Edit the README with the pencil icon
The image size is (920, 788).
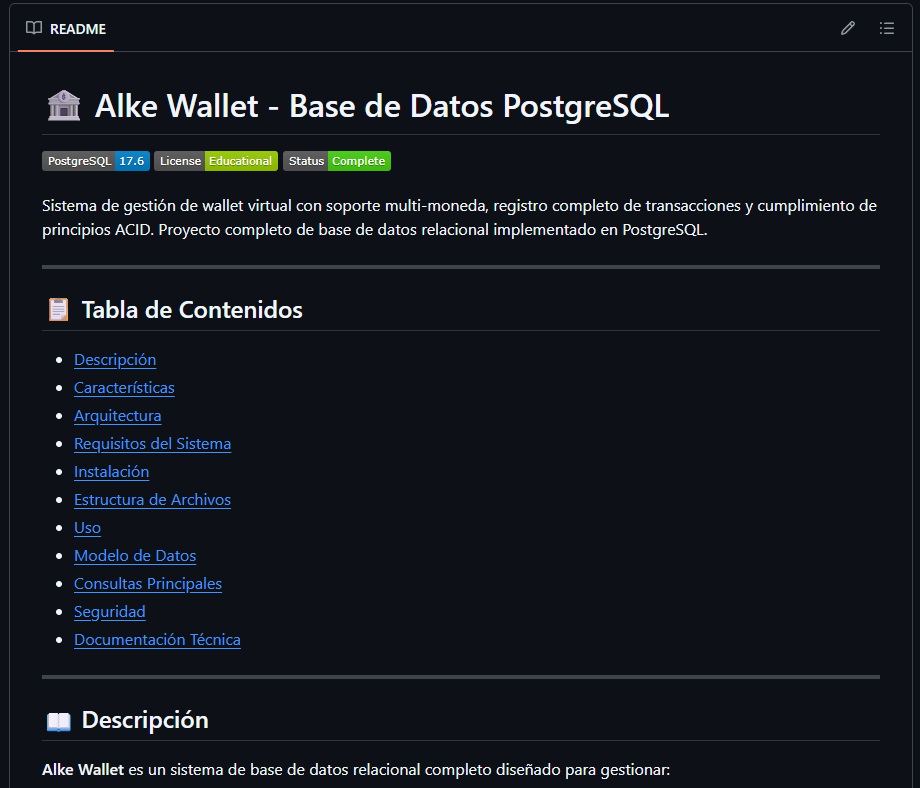pyautogui.click(x=847, y=28)
